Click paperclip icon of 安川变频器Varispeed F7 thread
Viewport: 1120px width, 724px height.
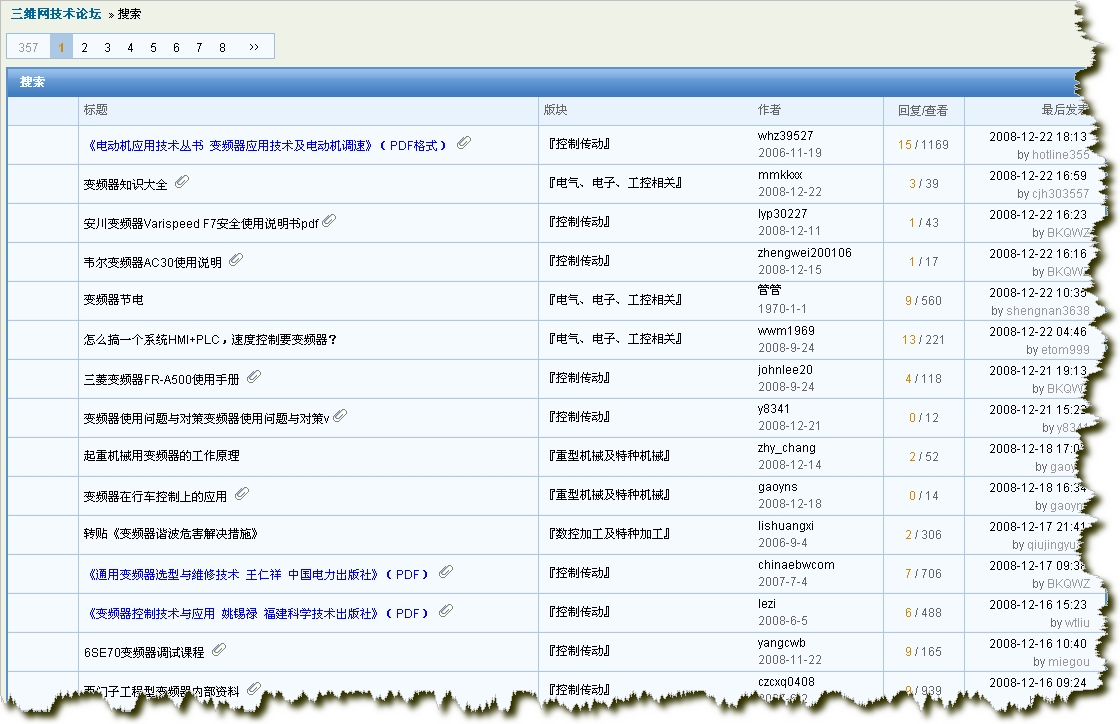click(329, 221)
